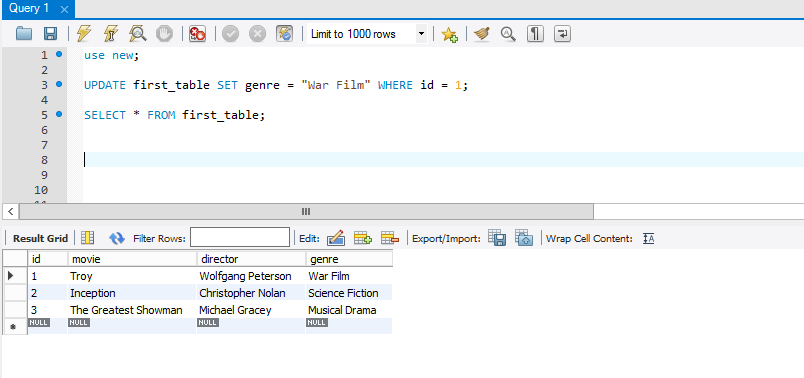Toggle the auto-commit mode icon
The width and height of the screenshot is (804, 378).
tap(284, 34)
